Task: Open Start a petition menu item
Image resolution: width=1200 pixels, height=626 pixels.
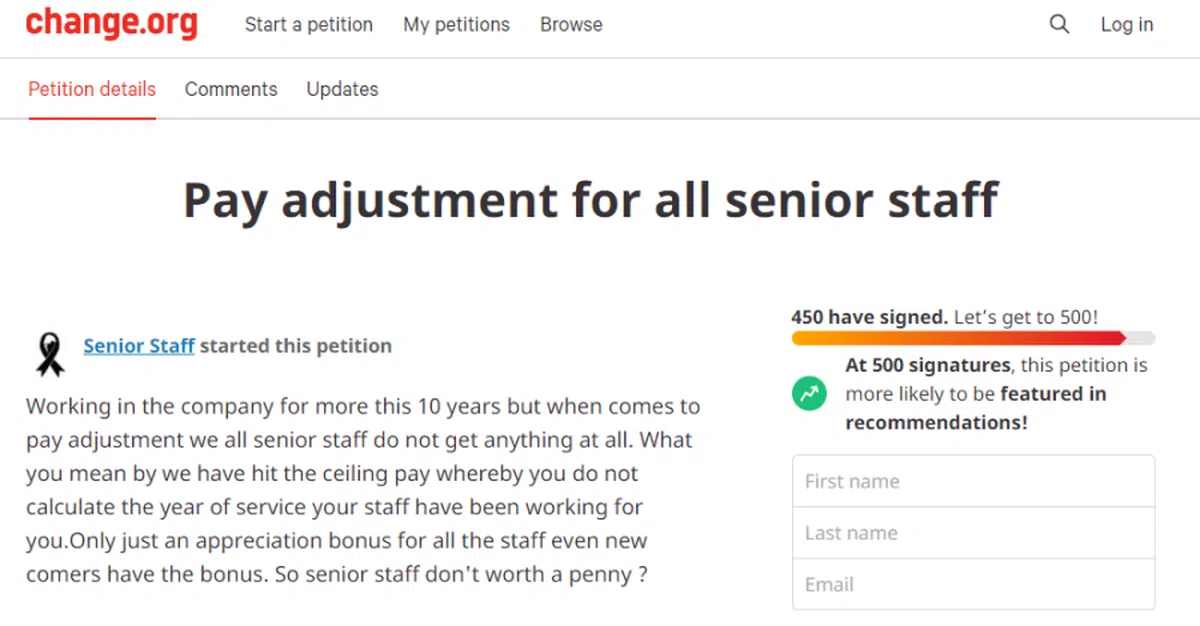Action: 308,25
